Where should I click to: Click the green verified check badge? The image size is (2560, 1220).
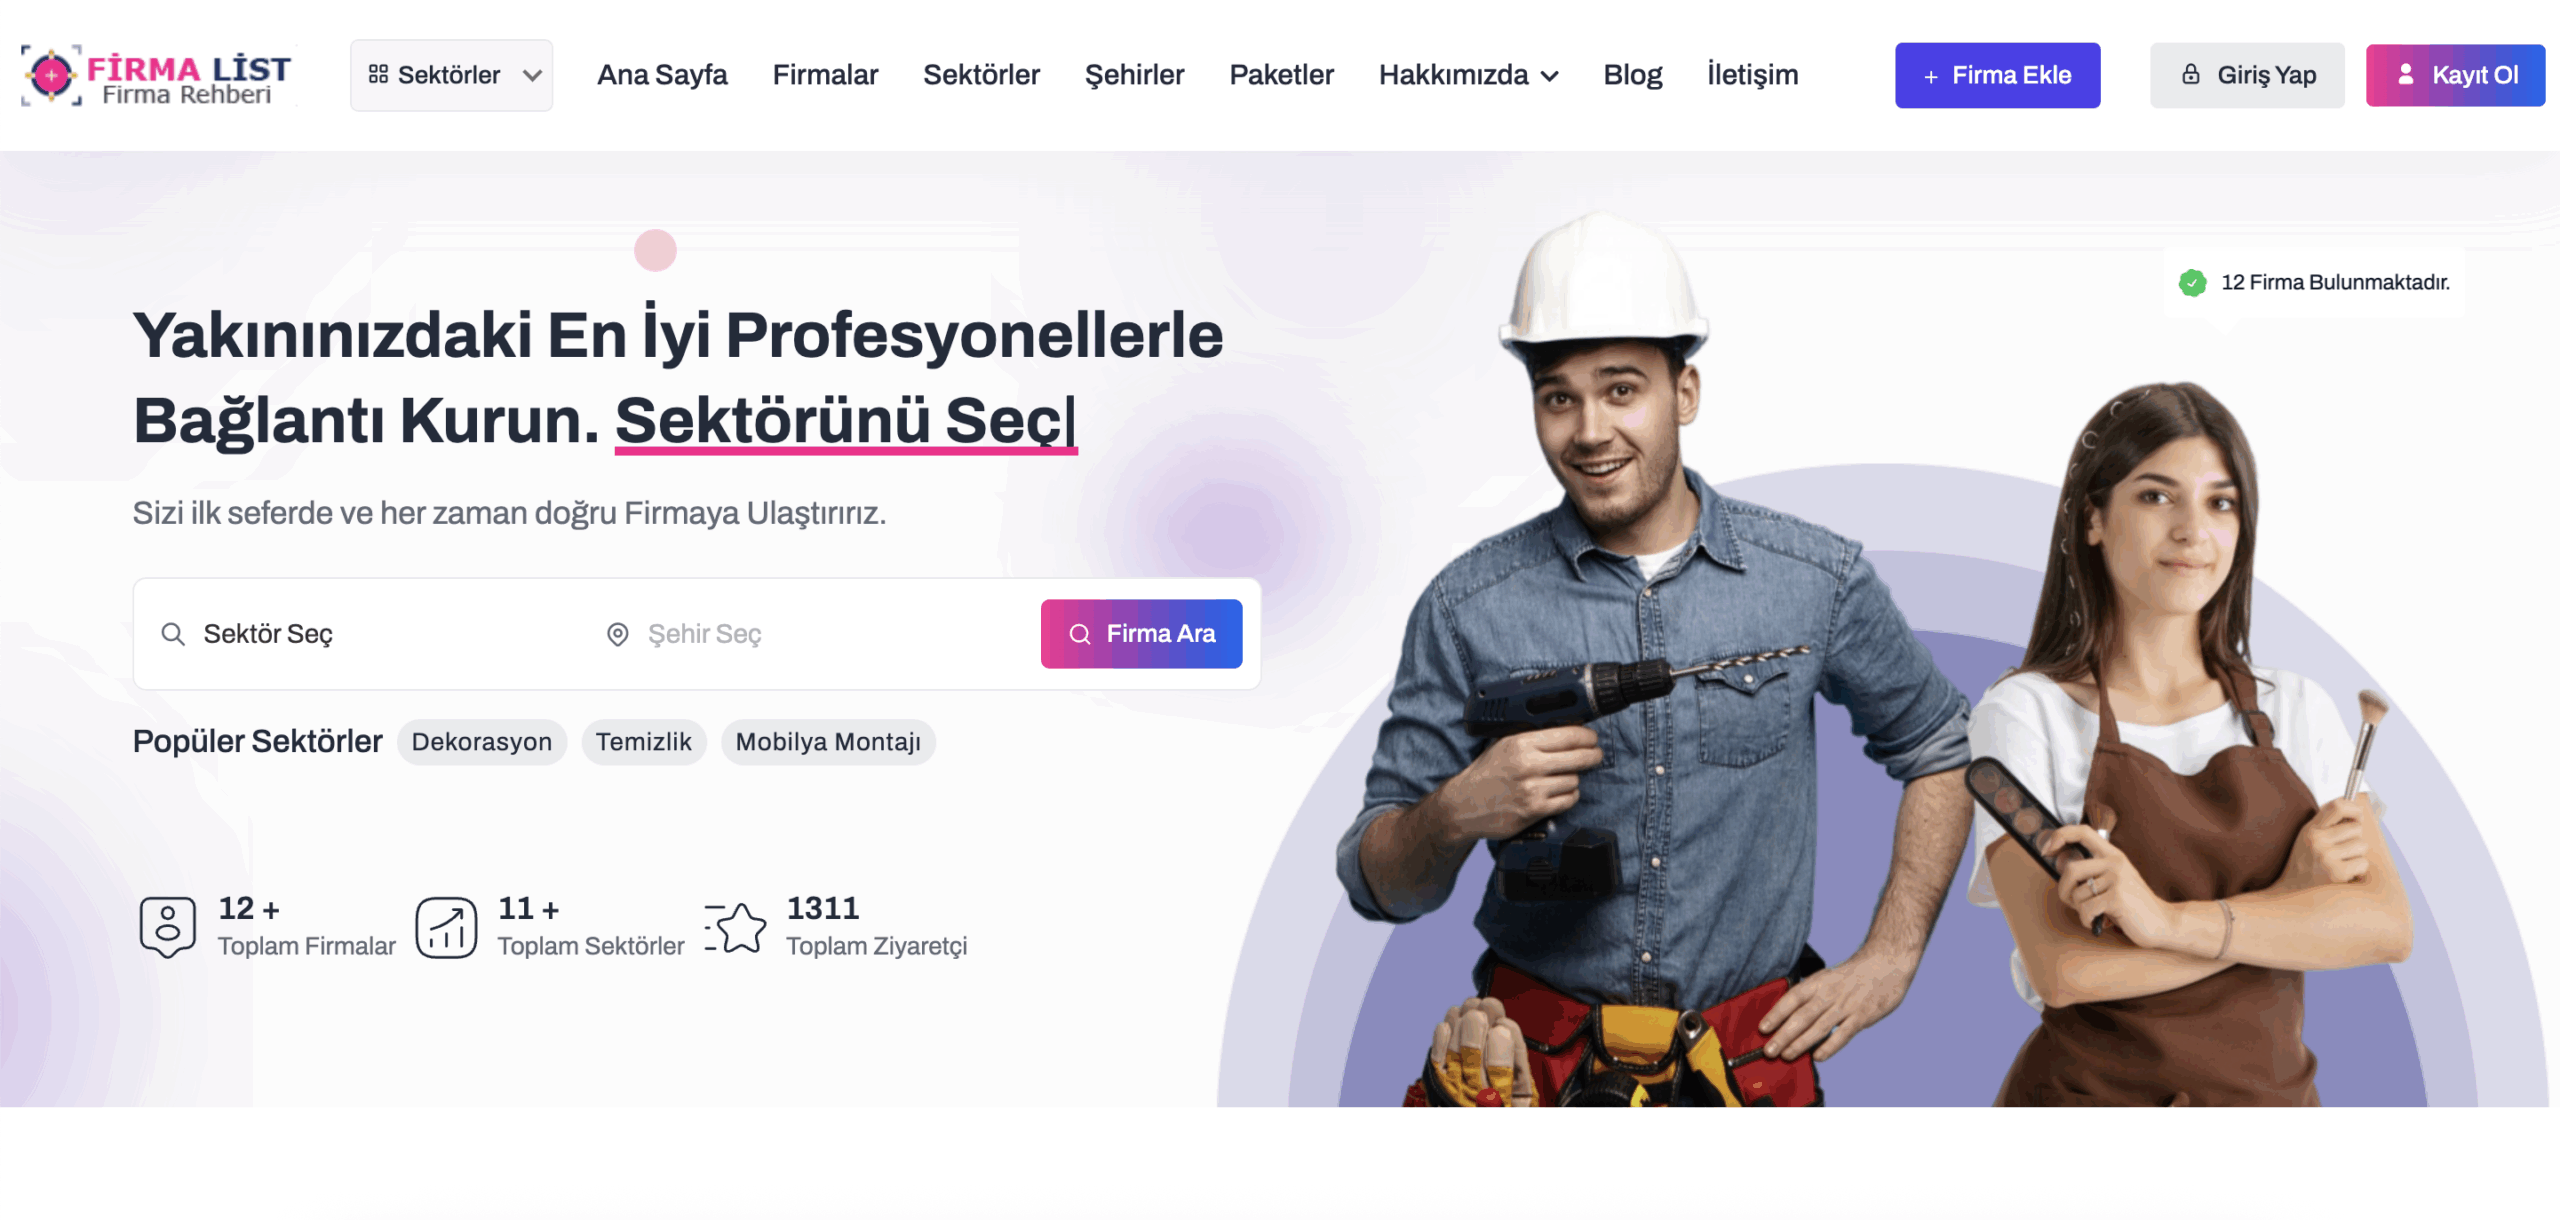click(2192, 283)
